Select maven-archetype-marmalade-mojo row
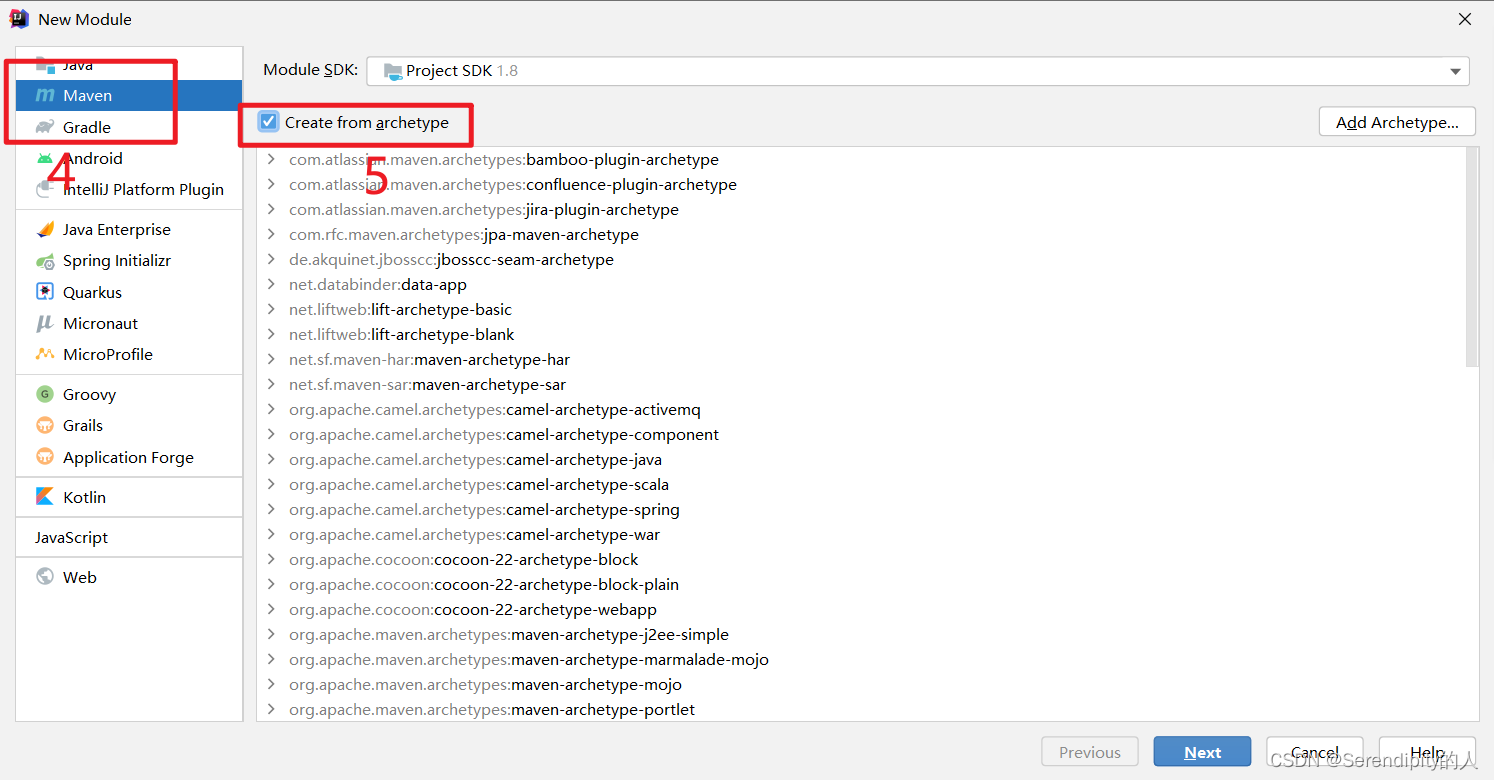 coord(861,659)
